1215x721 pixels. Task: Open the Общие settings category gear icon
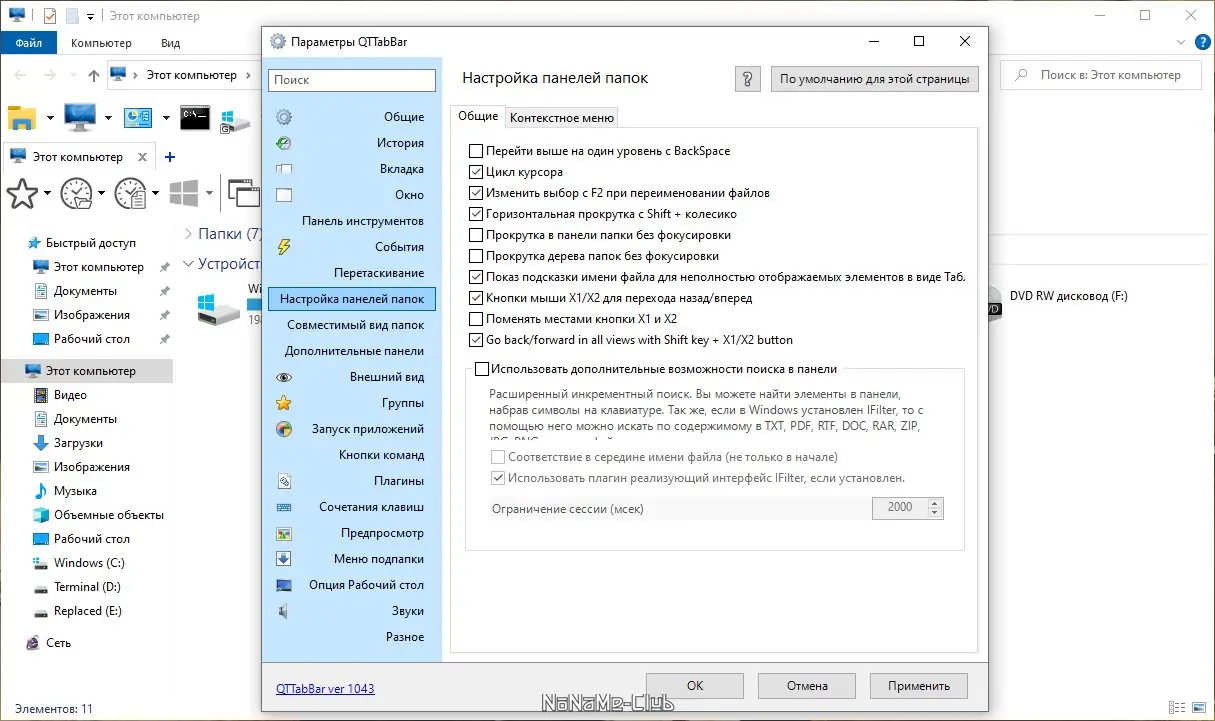[284, 117]
